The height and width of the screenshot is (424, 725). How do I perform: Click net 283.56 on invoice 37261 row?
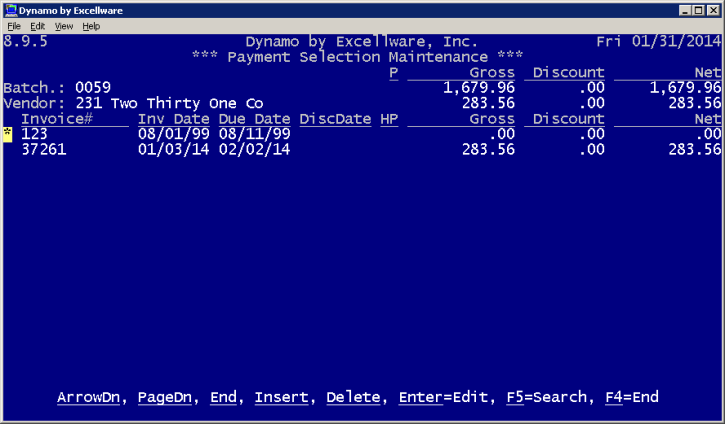(695, 149)
